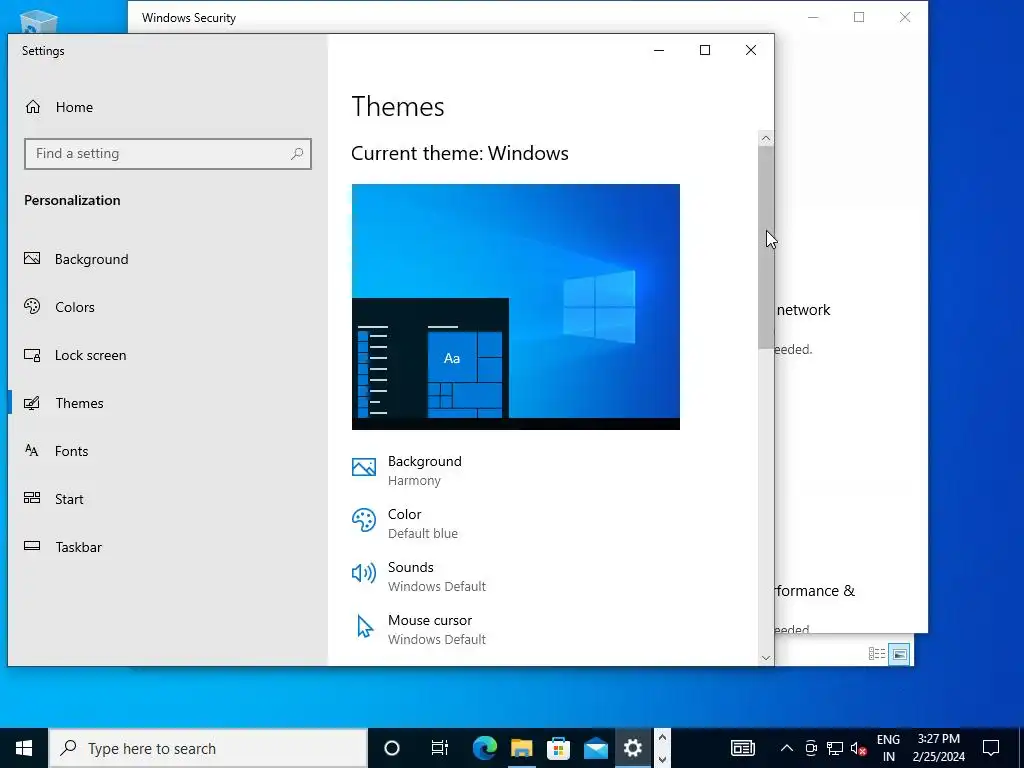The width and height of the screenshot is (1024, 768).
Task: Click the Meet Now tray icon
Action: point(811,748)
